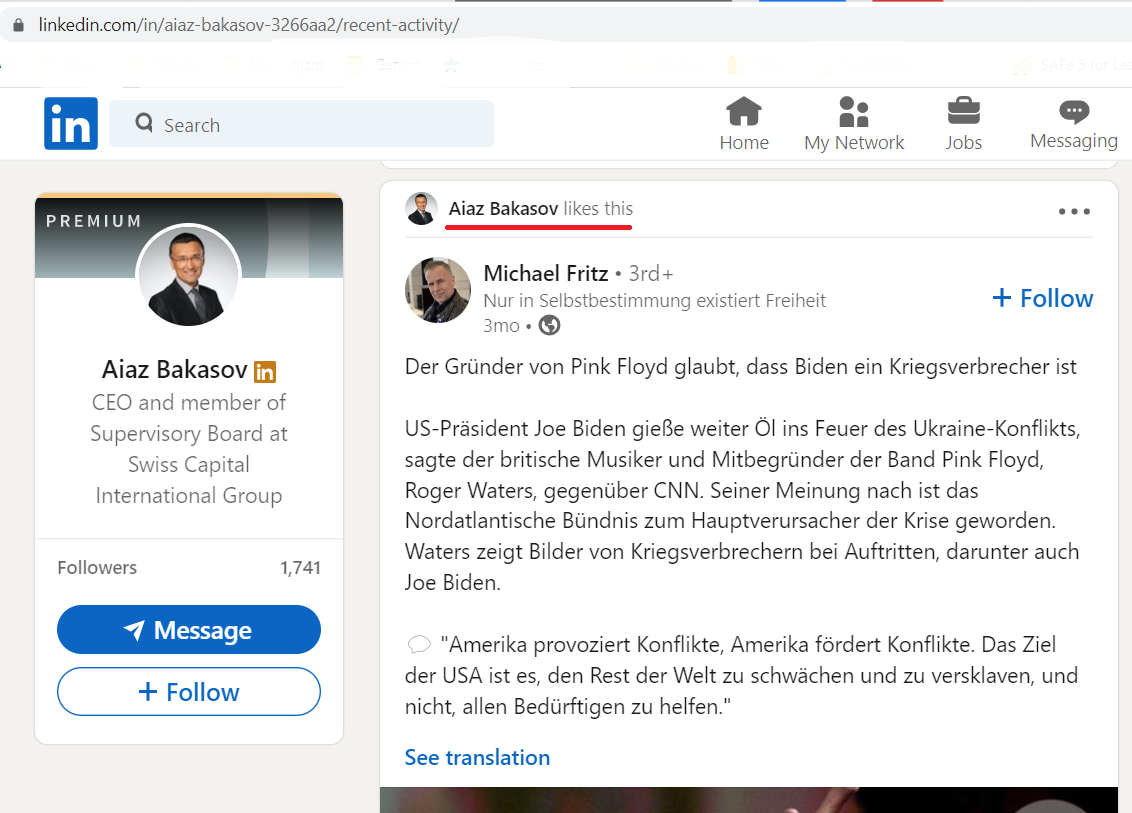Open the Jobs briefcase icon
Image resolution: width=1132 pixels, height=813 pixels.
click(964, 111)
